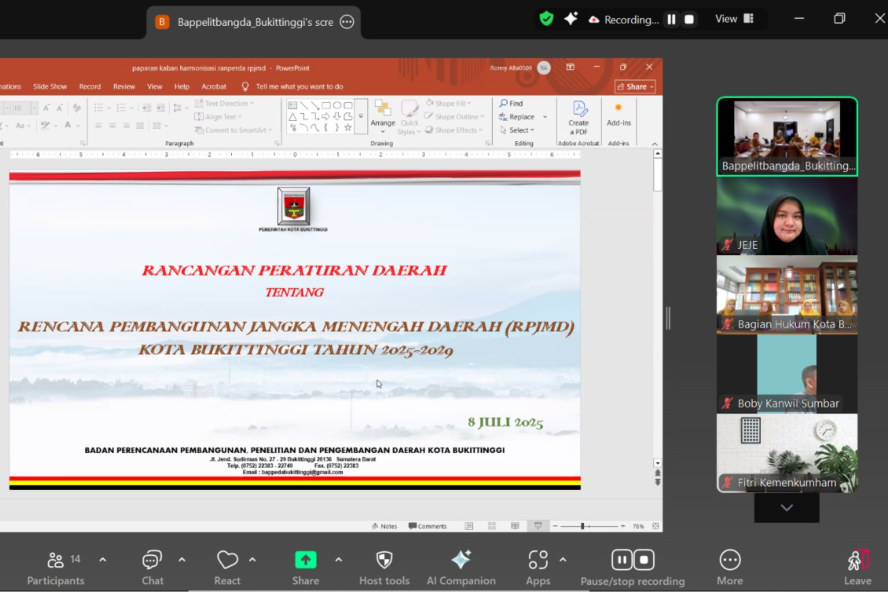This screenshot has width=888, height=592.
Task: Expand the Participants options arrow
Action: pos(102,559)
